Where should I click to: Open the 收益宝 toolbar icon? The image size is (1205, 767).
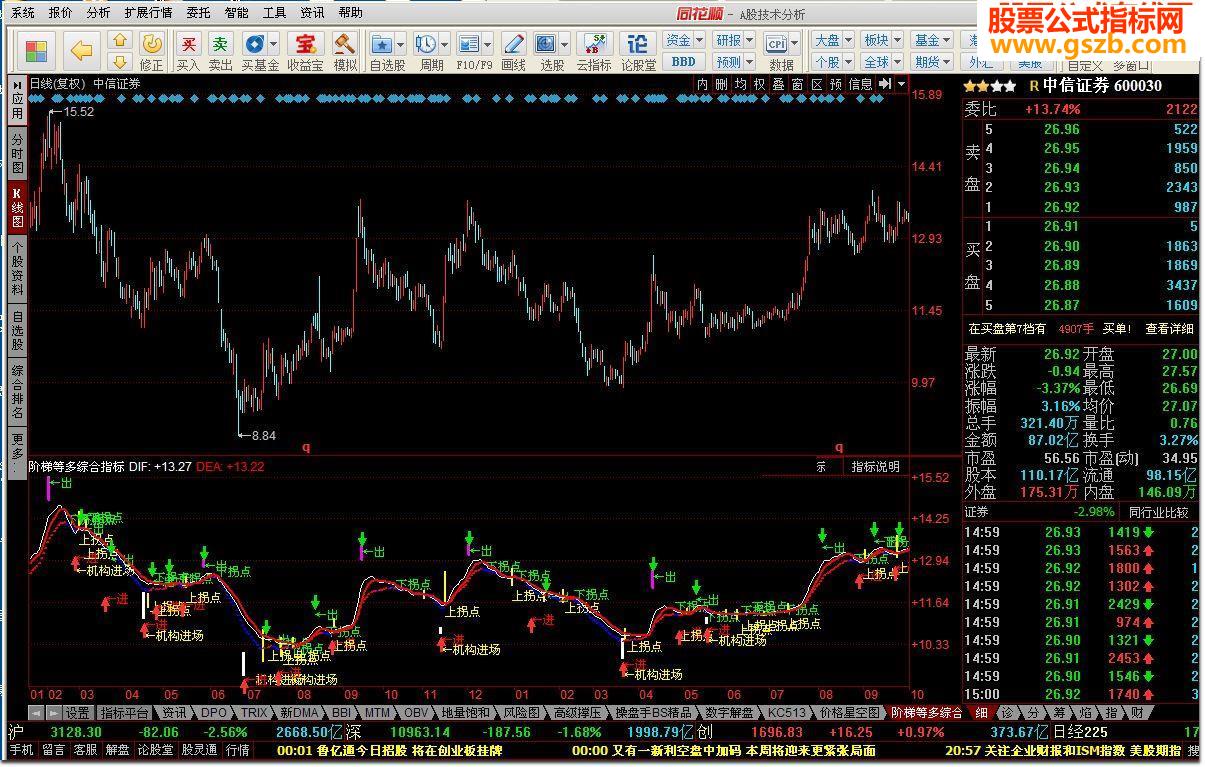(305, 51)
